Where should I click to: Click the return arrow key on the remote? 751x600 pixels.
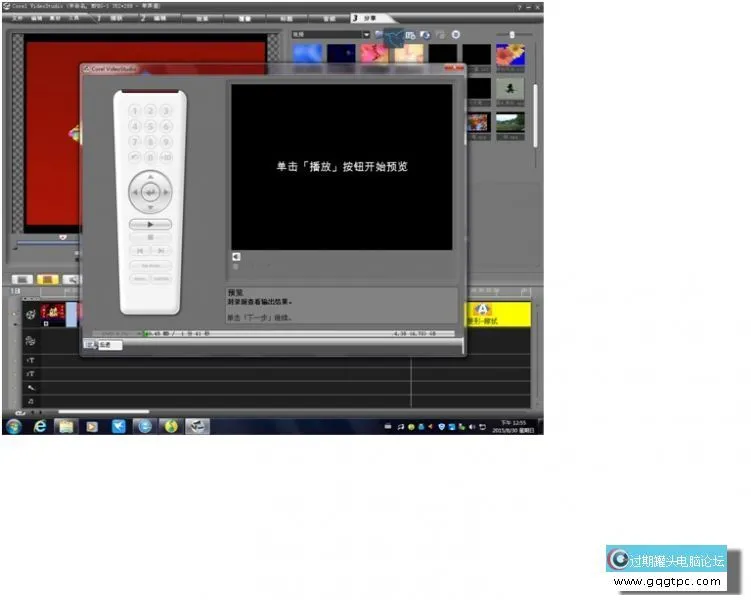[x=135, y=157]
